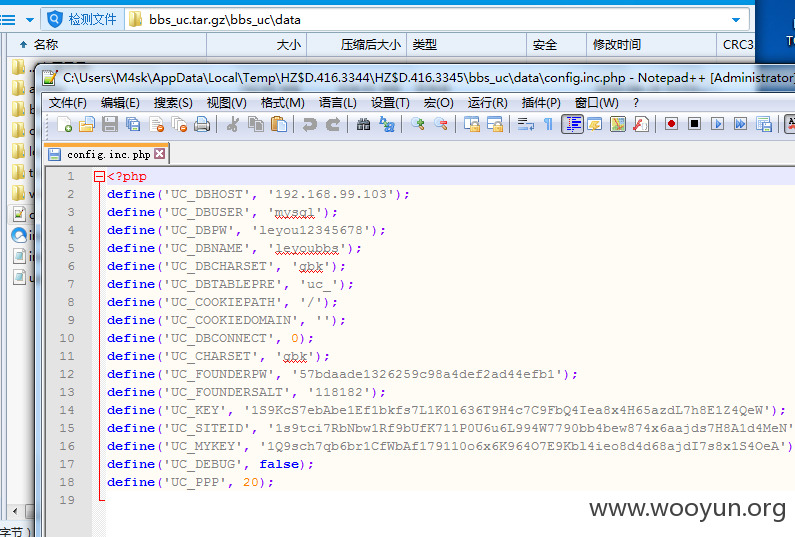Redo the last undone edit
795x537 pixels.
coord(333,124)
